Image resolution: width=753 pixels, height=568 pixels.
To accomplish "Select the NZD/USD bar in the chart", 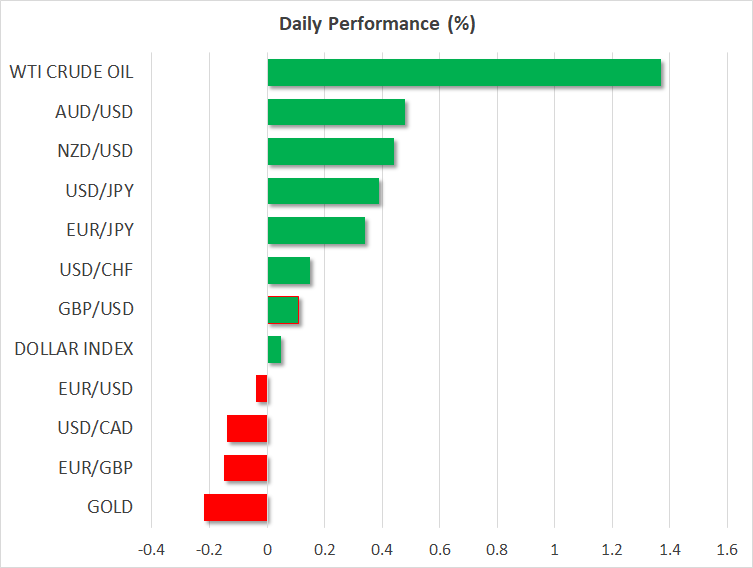I will point(331,152).
